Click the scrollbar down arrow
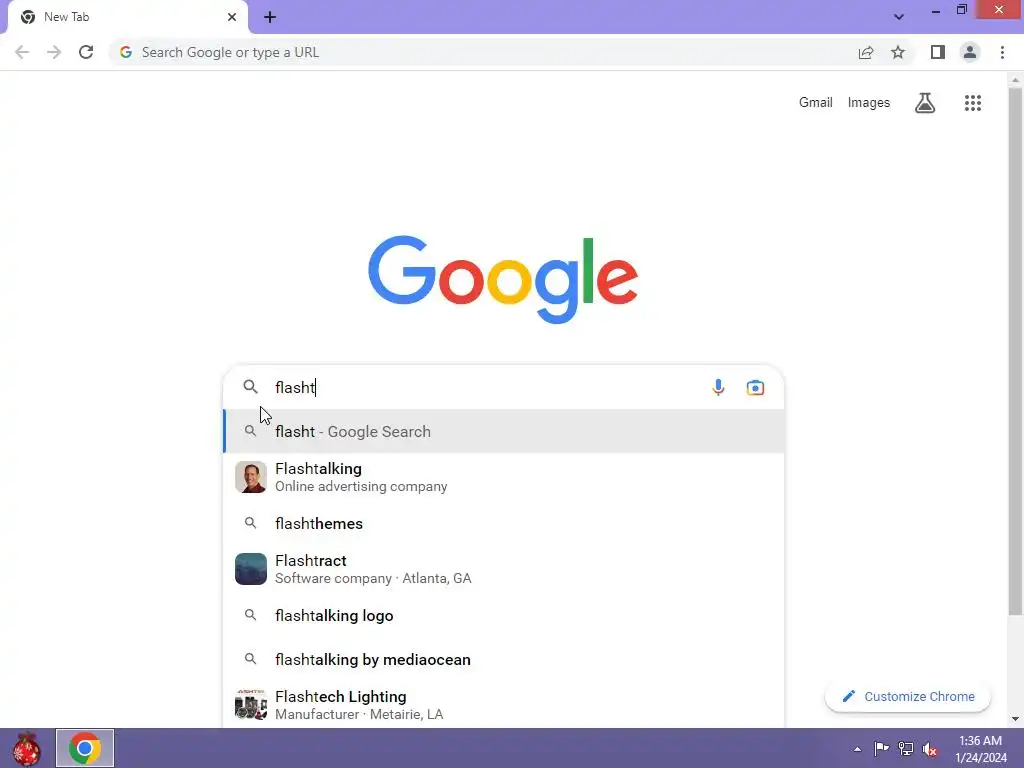This screenshot has width=1024, height=768. (x=1015, y=719)
